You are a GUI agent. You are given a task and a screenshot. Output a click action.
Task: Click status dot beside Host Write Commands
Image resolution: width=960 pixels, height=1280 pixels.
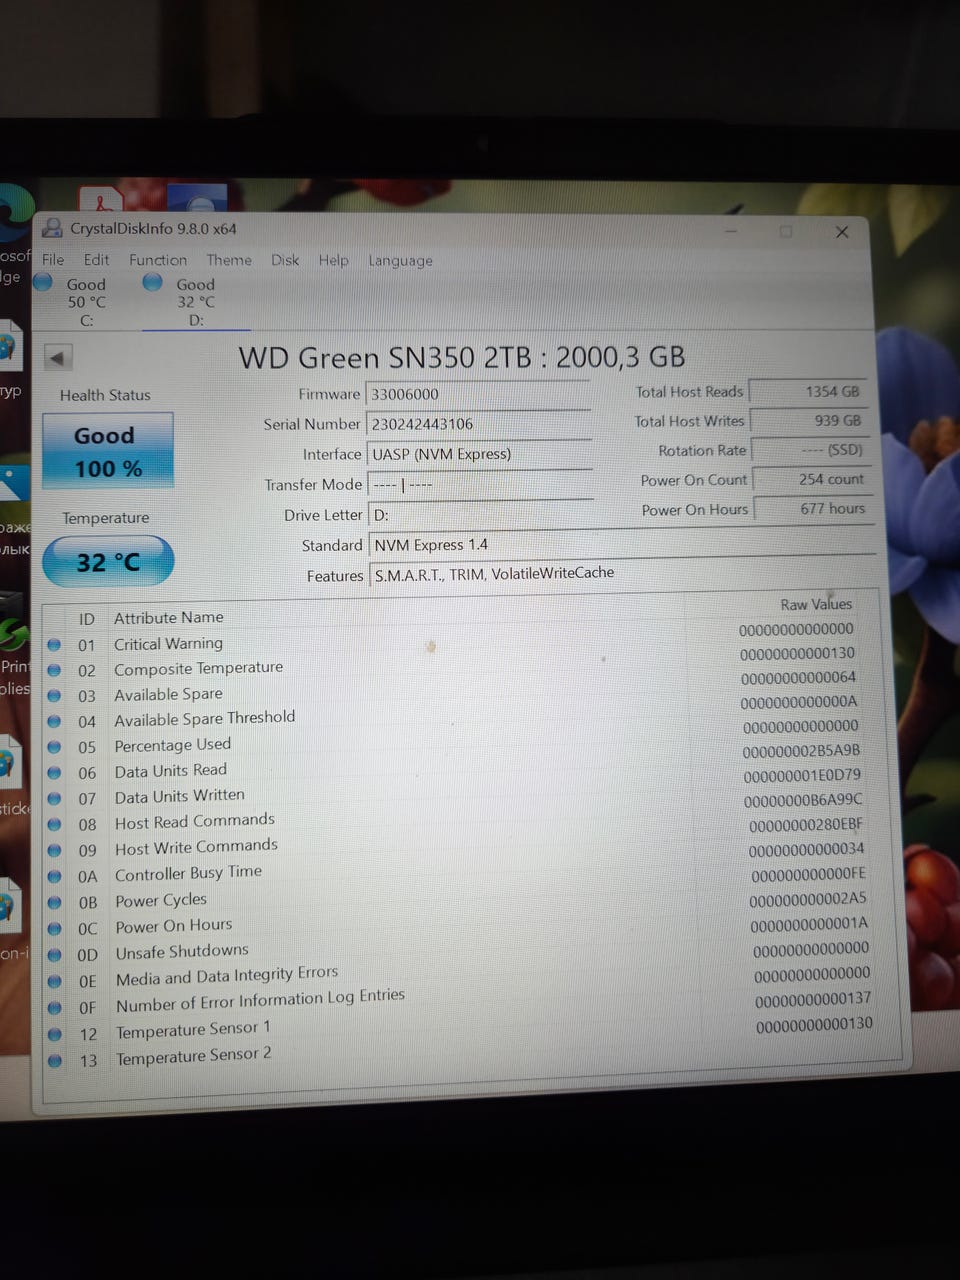click(x=54, y=850)
